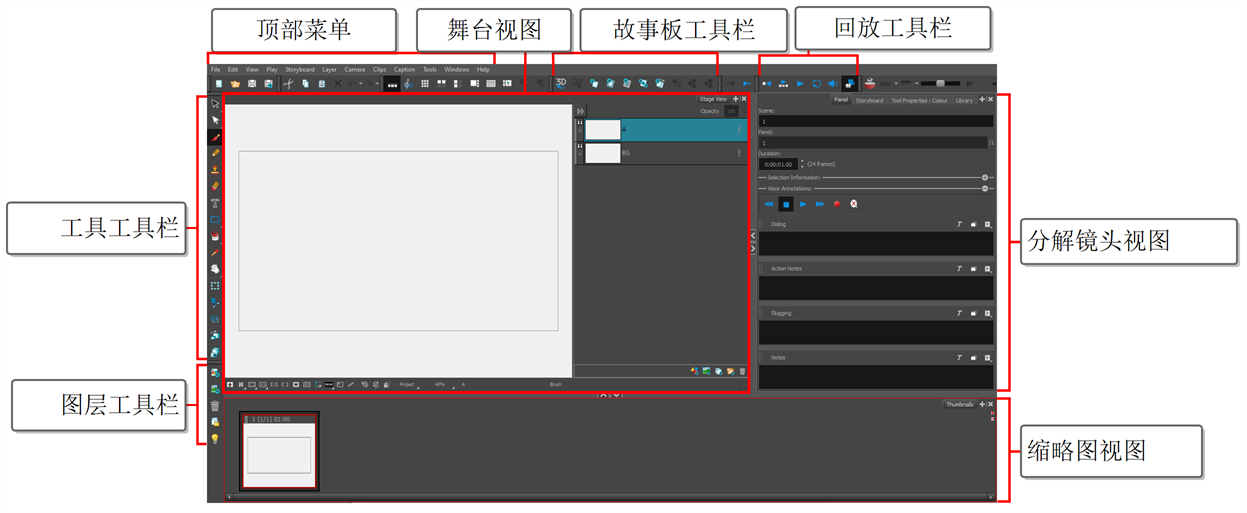Open the 40% zoom level dropdown
1247x513 pixels.
[441, 384]
